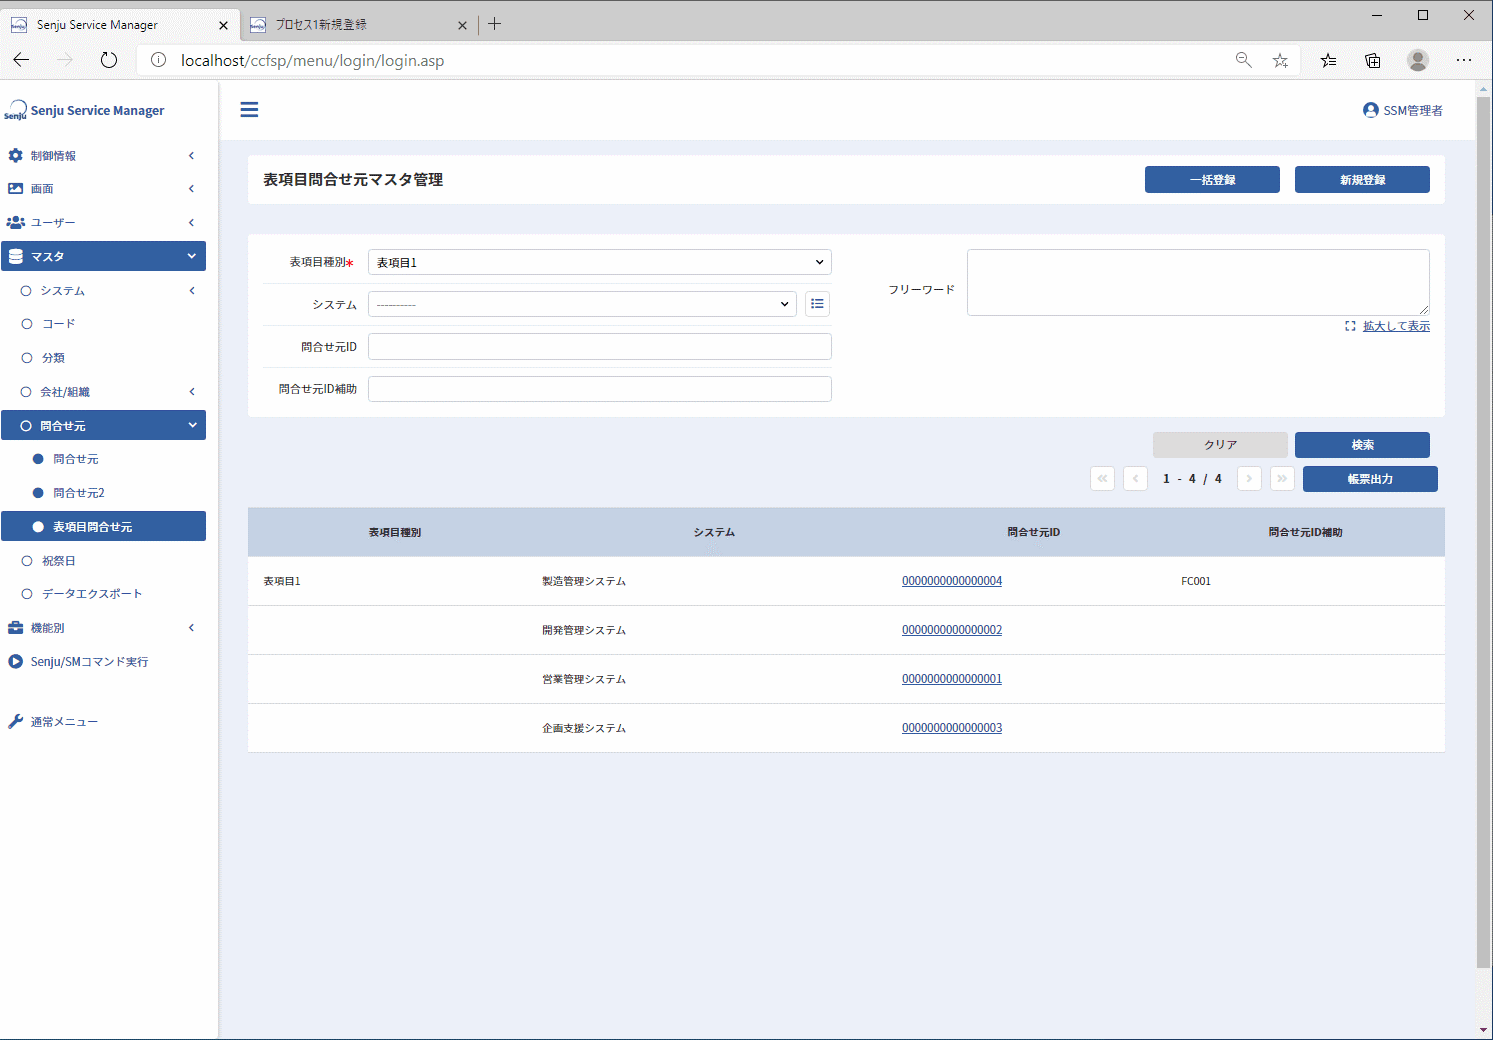Go to last page of results
Image resolution: width=1493 pixels, height=1040 pixels.
tap(1282, 479)
